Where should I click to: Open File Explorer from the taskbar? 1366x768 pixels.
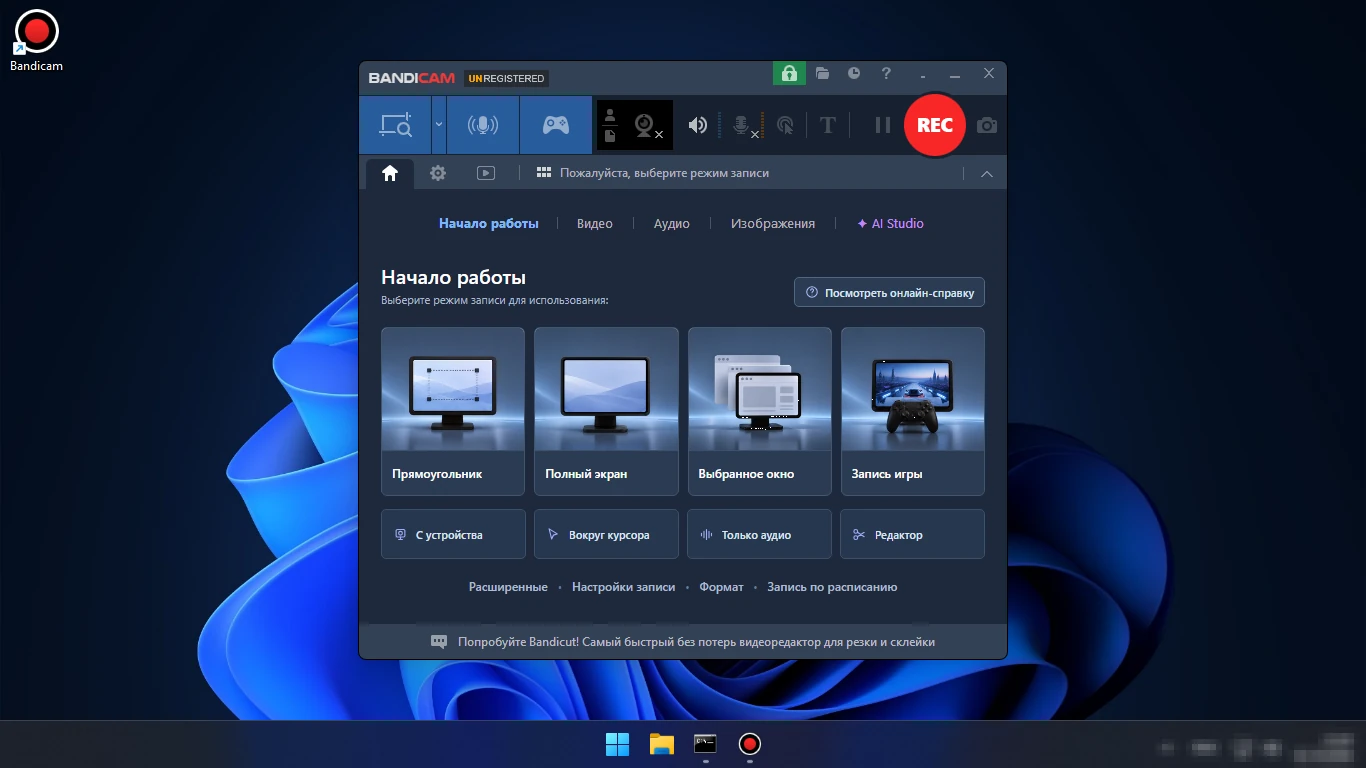point(662,744)
